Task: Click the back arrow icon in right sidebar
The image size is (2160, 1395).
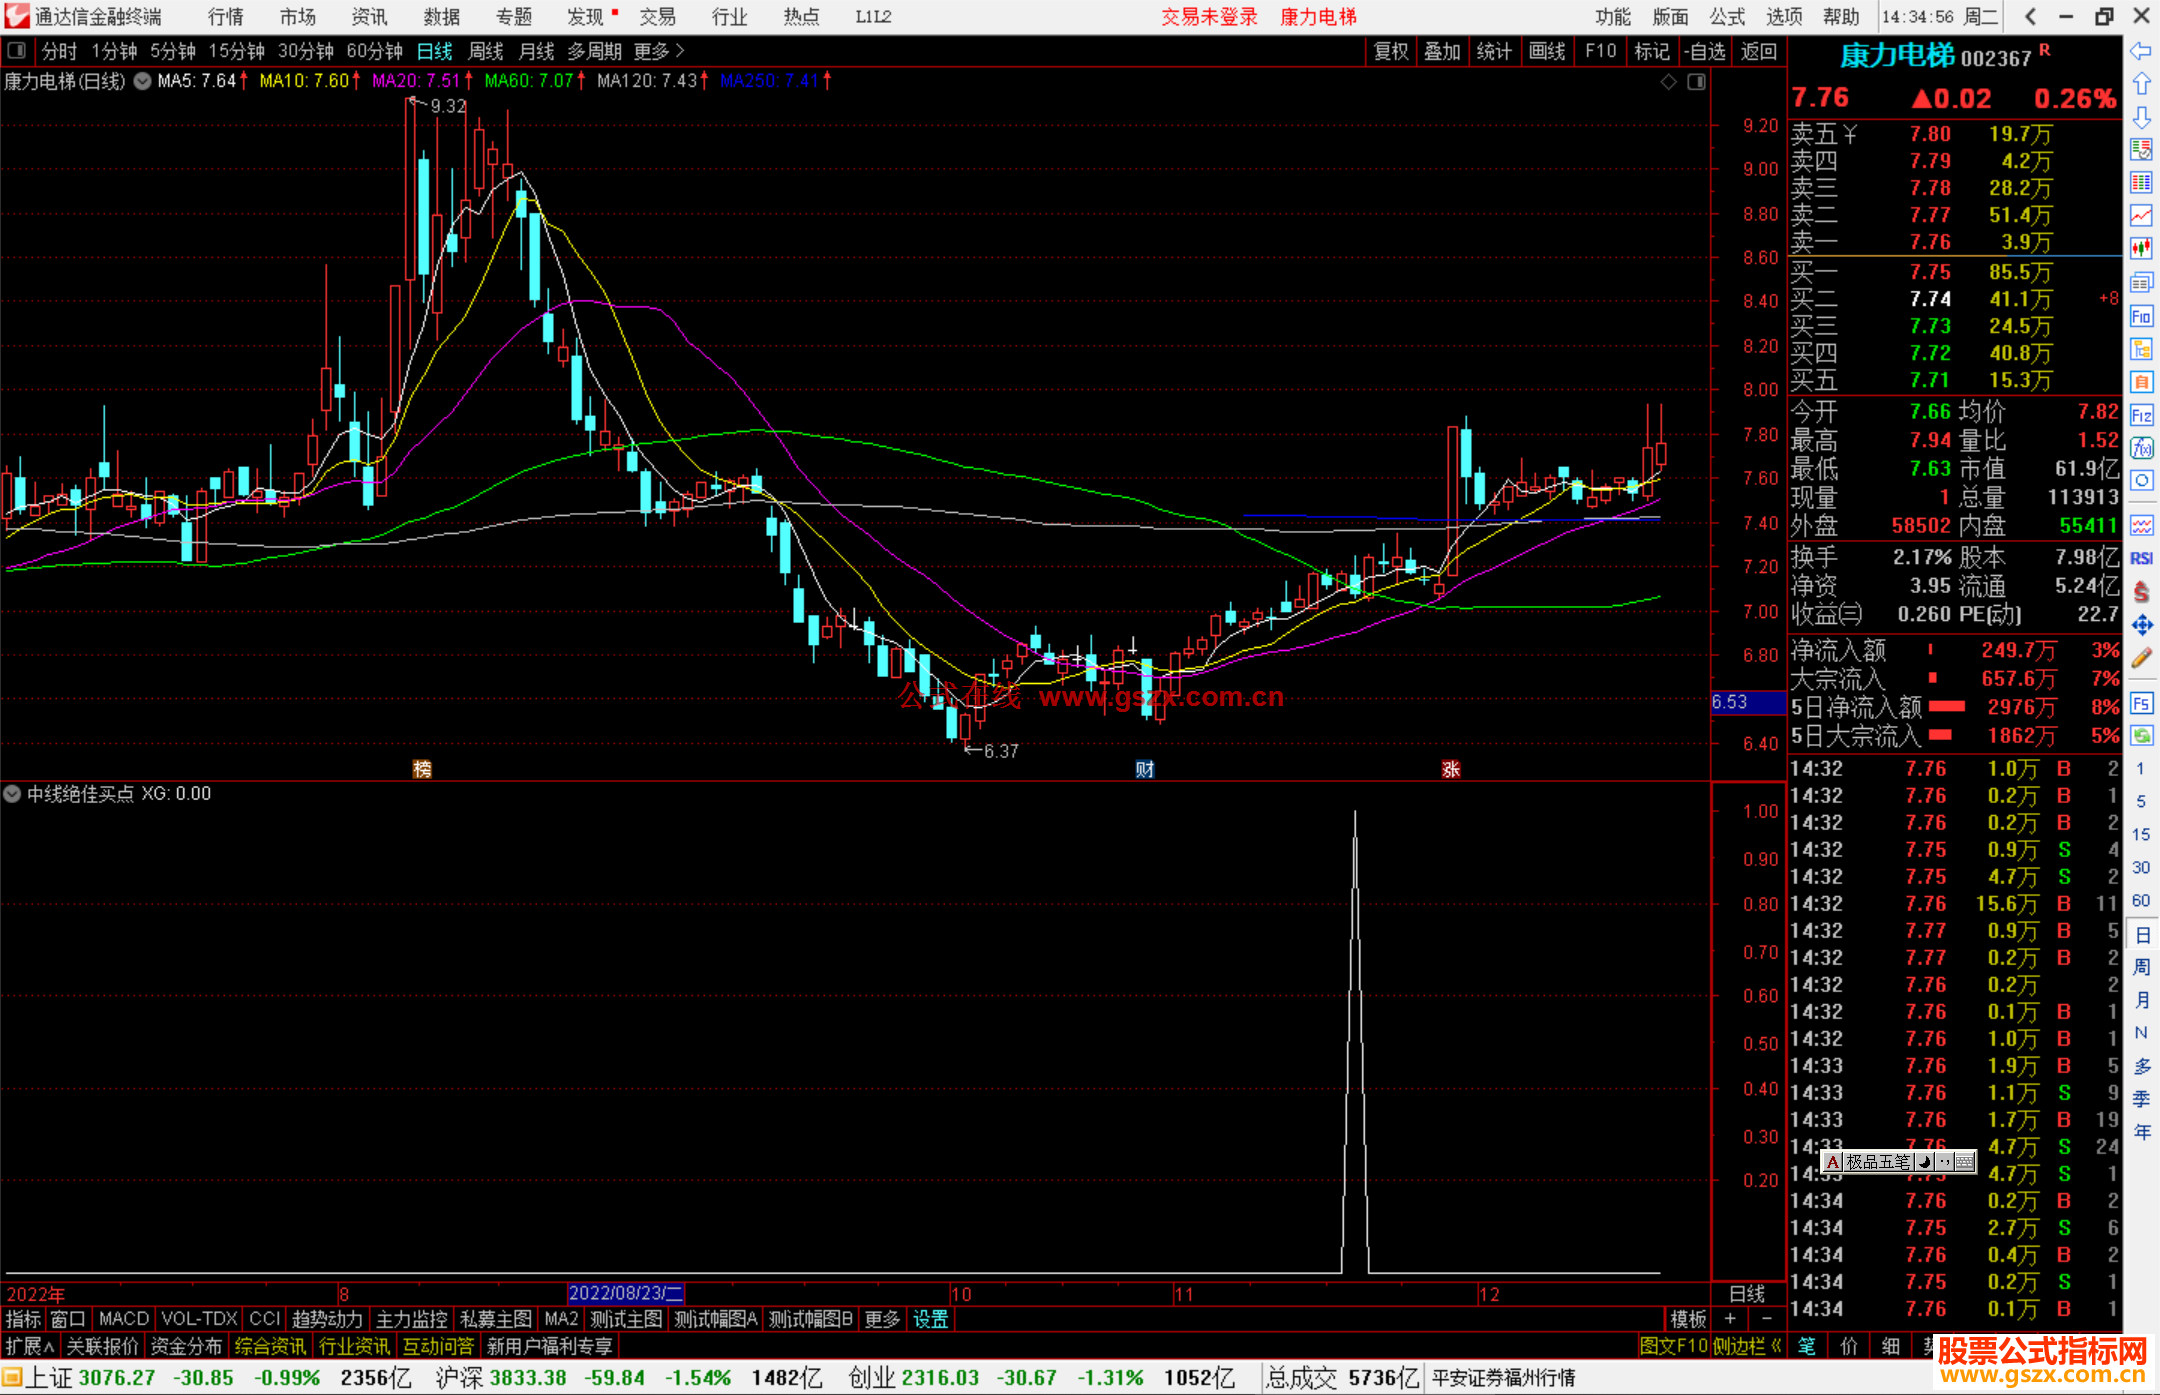Action: pyautogui.click(x=2141, y=50)
